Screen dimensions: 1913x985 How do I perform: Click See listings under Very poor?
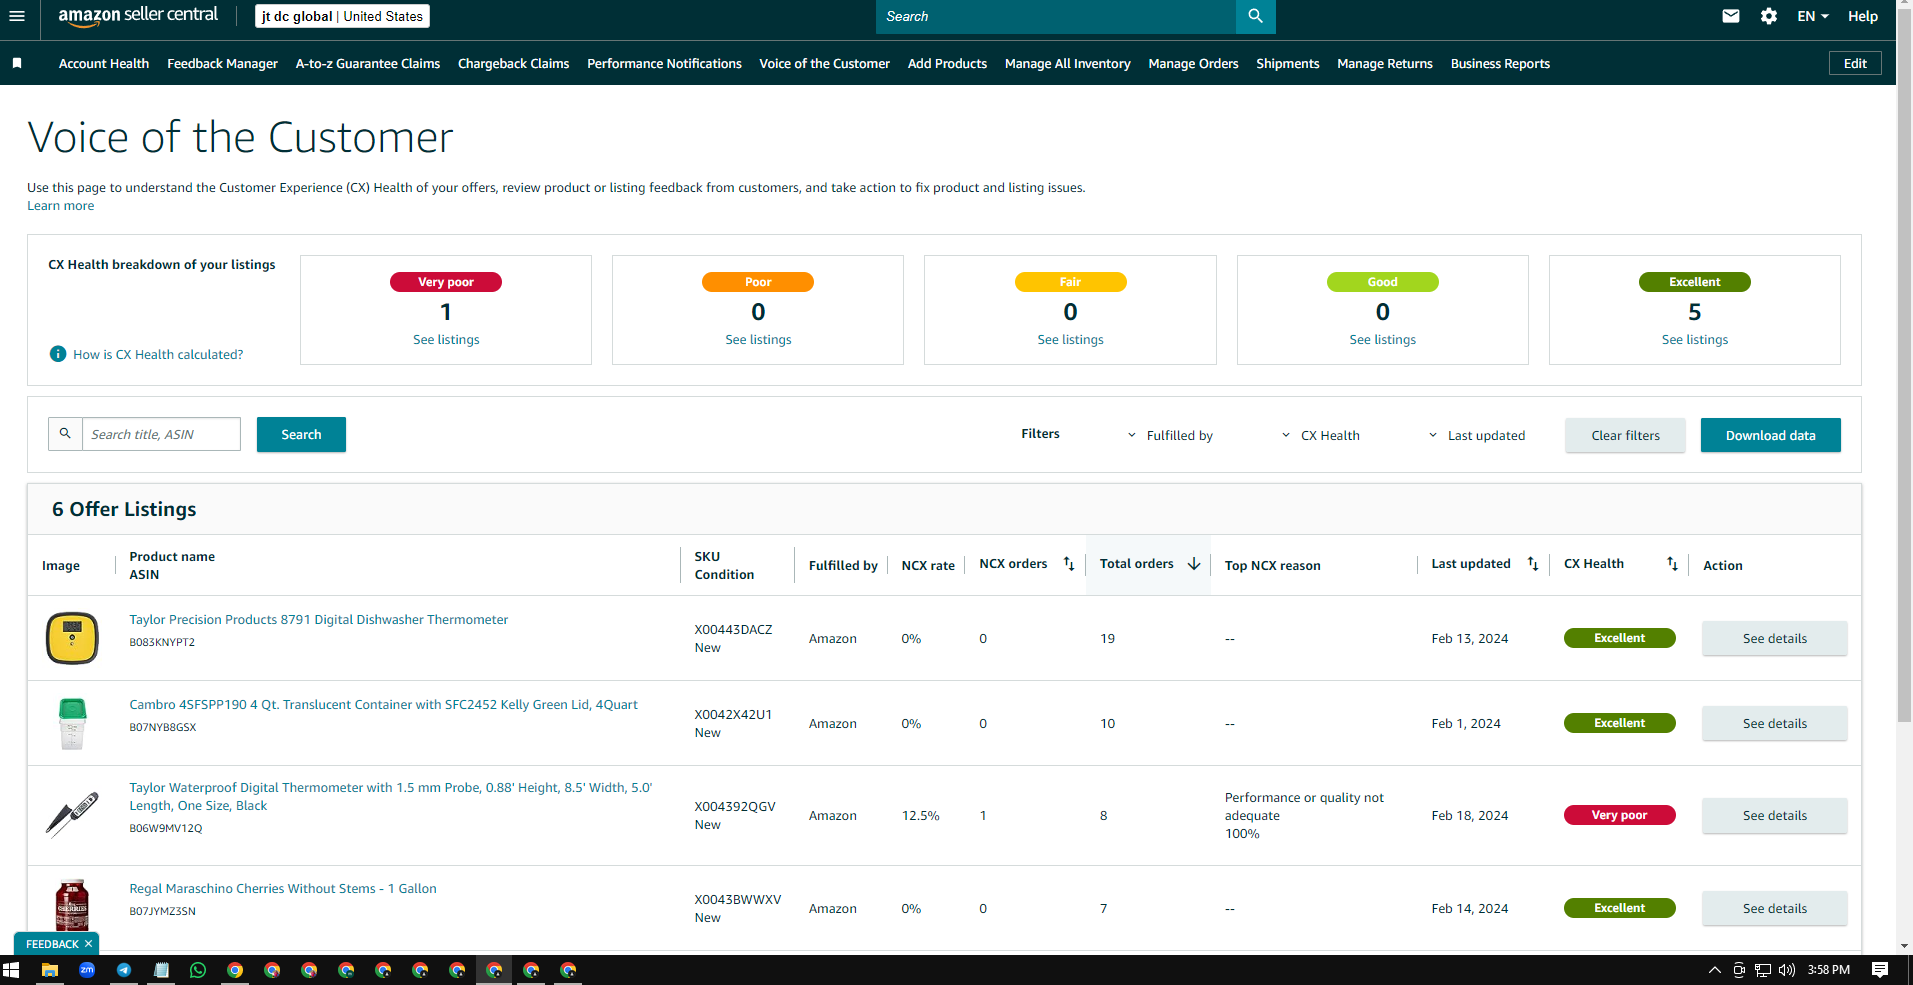pyautogui.click(x=446, y=340)
